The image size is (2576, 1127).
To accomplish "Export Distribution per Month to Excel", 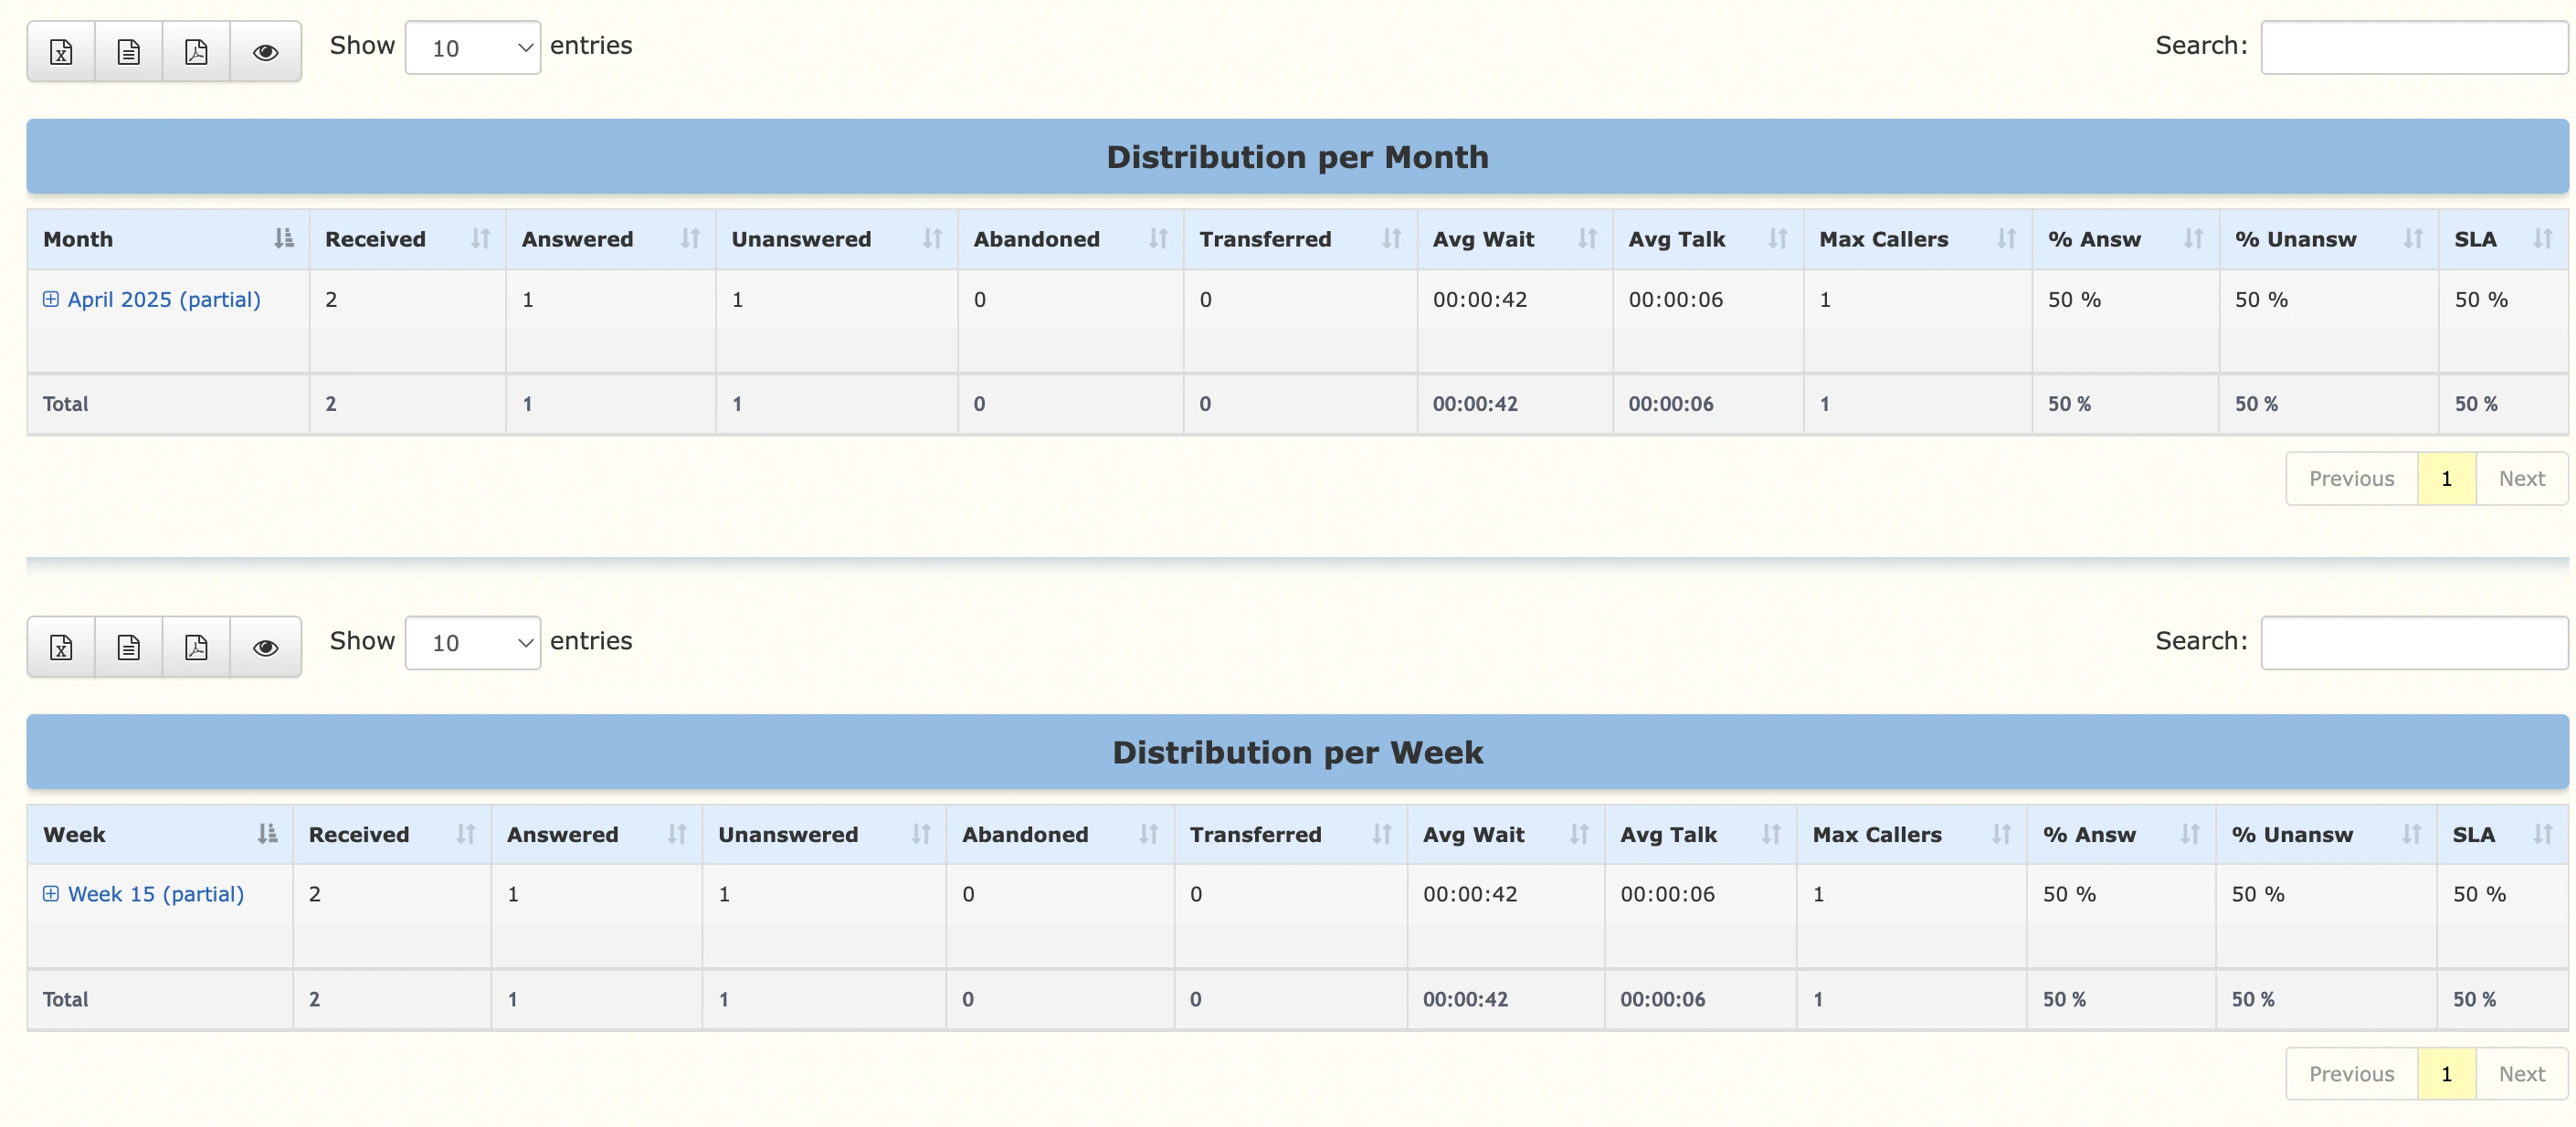I will [60, 51].
